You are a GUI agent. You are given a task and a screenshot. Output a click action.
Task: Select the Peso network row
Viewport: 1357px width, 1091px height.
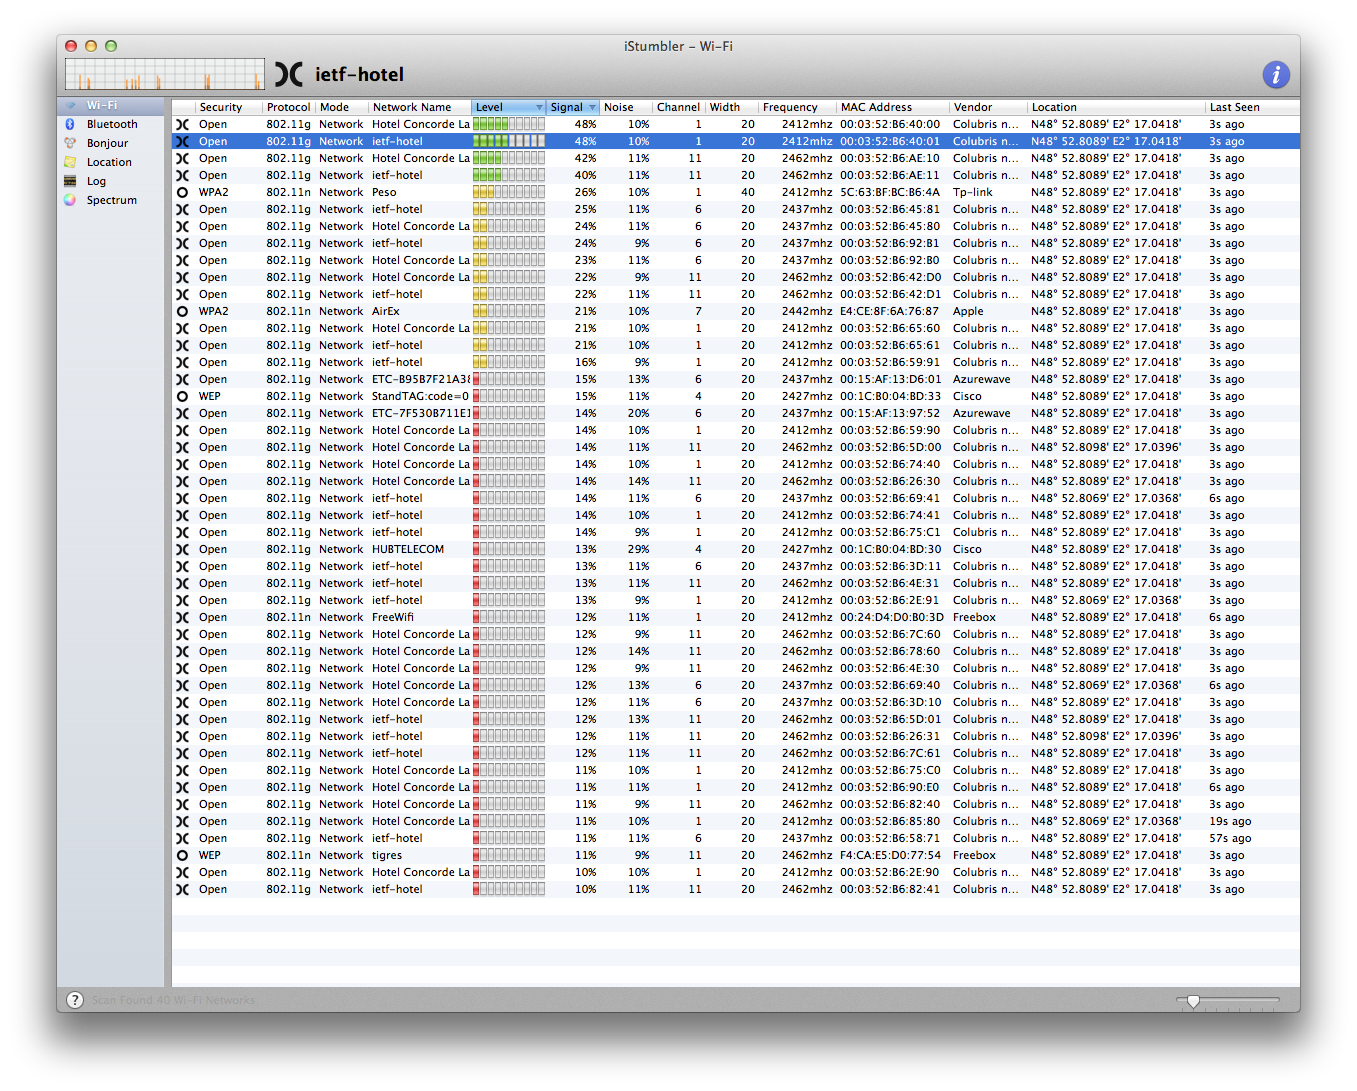(x=736, y=192)
